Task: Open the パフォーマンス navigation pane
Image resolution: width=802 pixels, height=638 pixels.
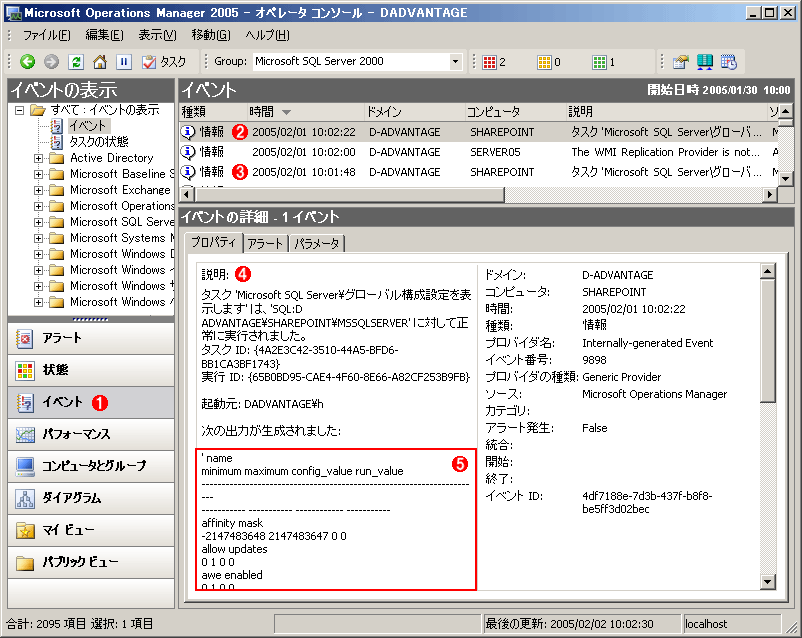Action: (x=91, y=434)
